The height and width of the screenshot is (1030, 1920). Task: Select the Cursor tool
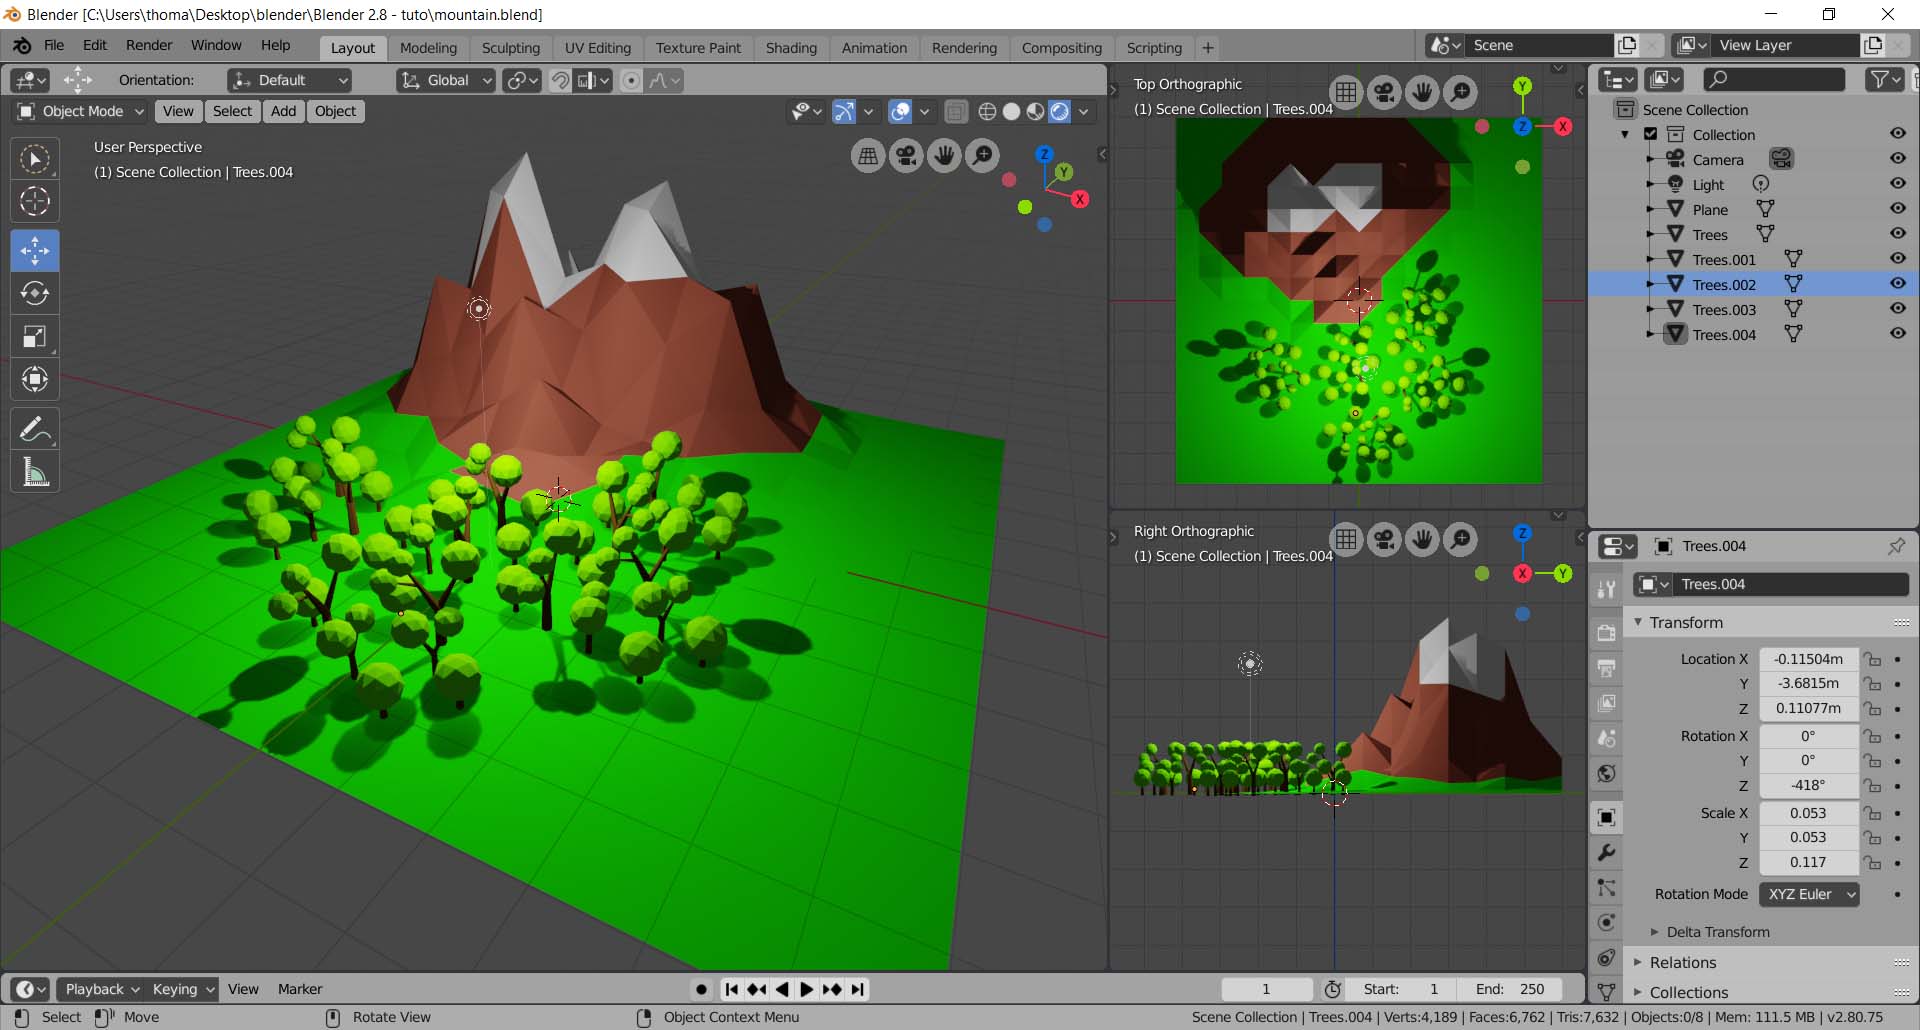click(x=35, y=202)
